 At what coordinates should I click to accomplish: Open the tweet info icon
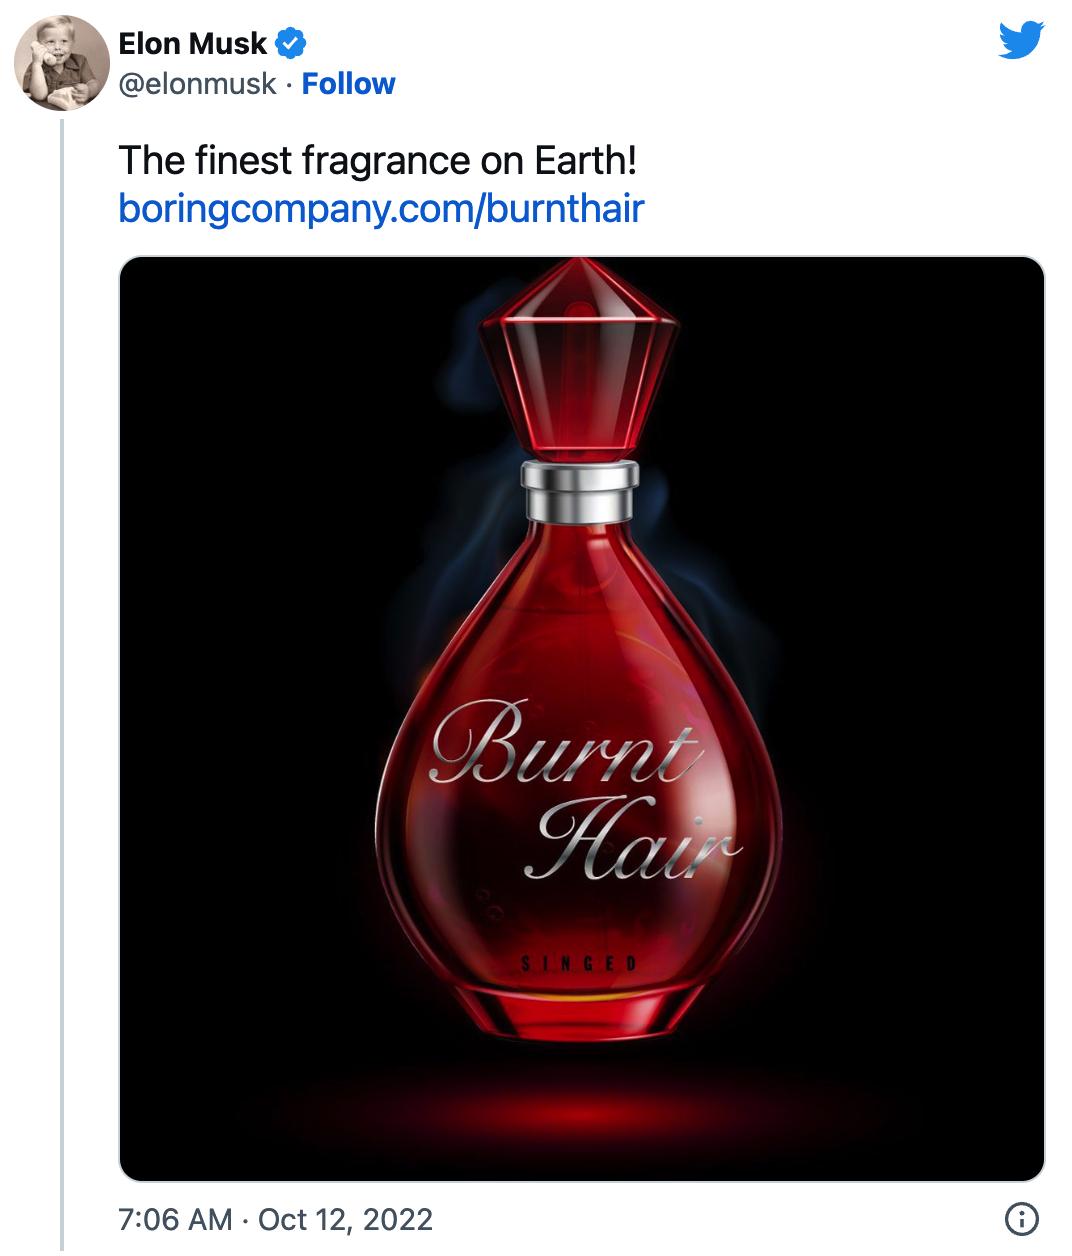pos(1021,1219)
